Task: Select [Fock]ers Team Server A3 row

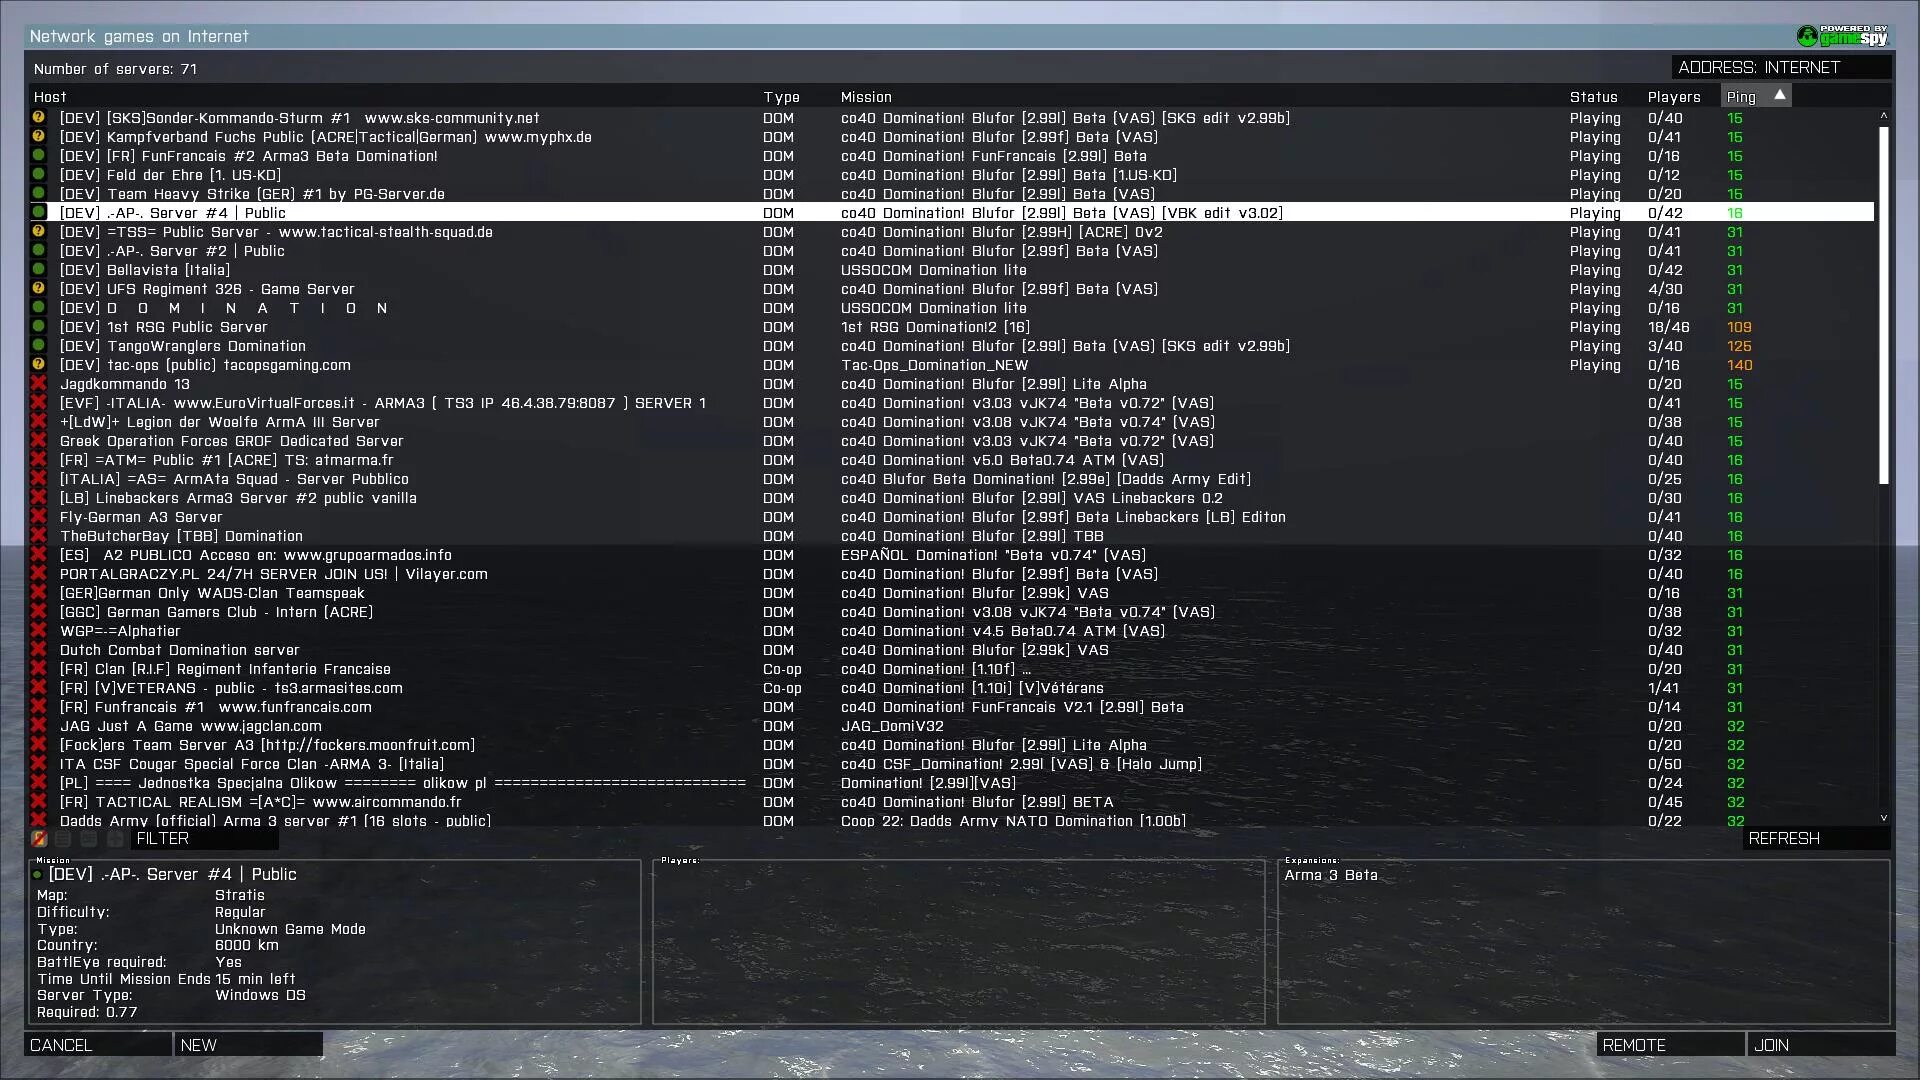Action: point(952,745)
